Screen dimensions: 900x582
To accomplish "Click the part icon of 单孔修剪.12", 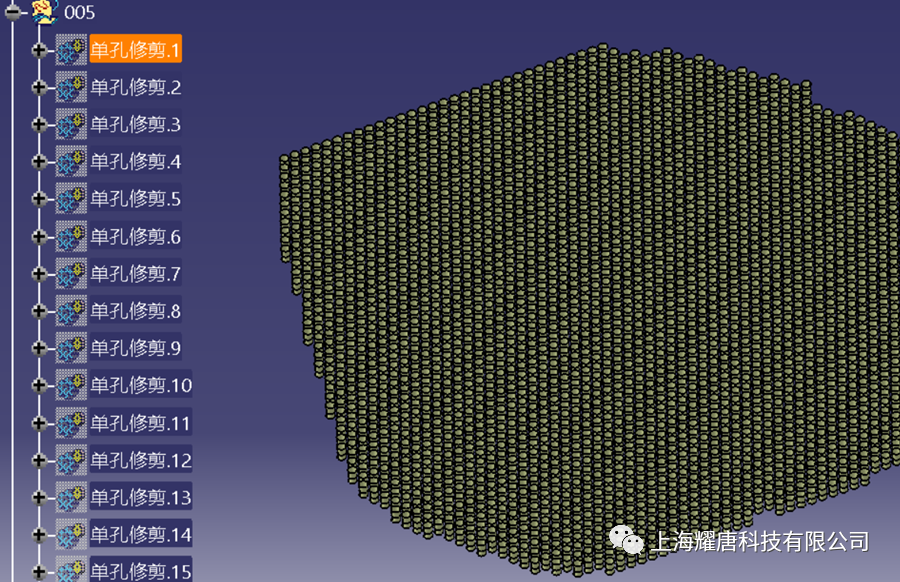I will 71,460.
